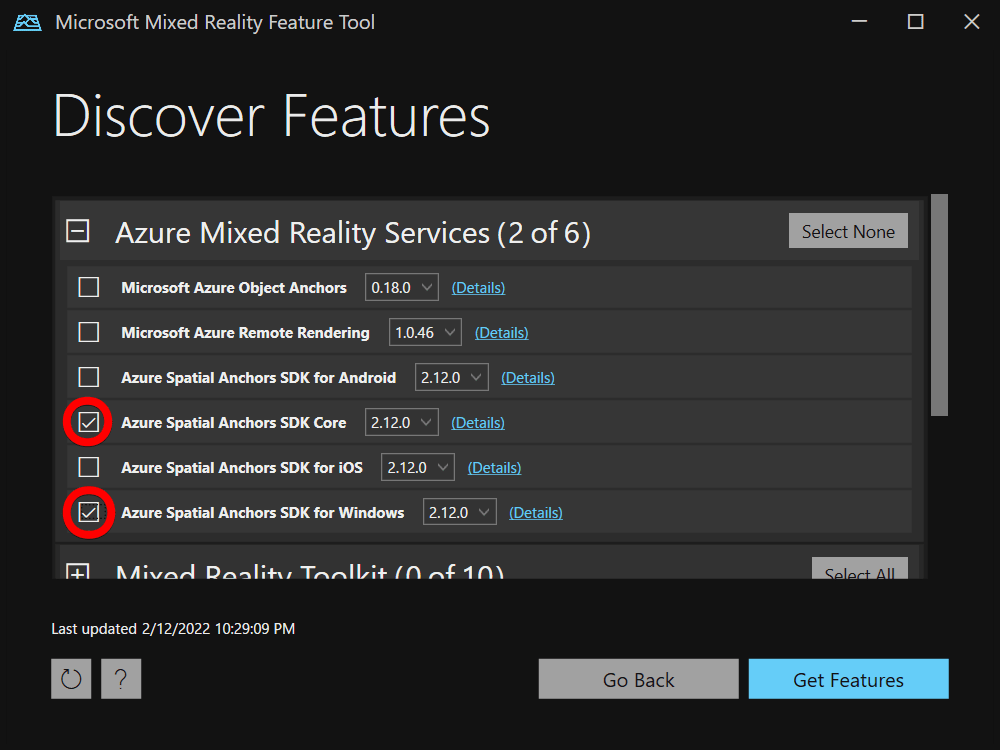The height and width of the screenshot is (750, 1000).
Task: Close the Feature Tool window
Action: click(971, 22)
